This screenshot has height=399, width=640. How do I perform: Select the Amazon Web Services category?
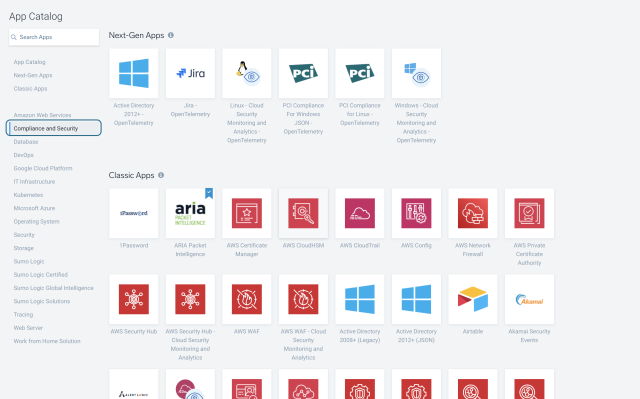pos(42,115)
